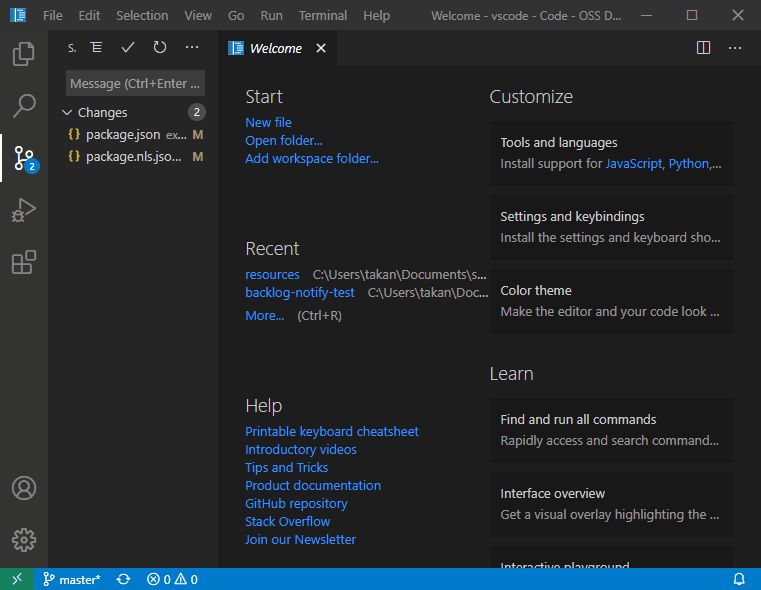Open the View menu
Image resolution: width=761 pixels, height=590 pixels.
pyautogui.click(x=198, y=16)
